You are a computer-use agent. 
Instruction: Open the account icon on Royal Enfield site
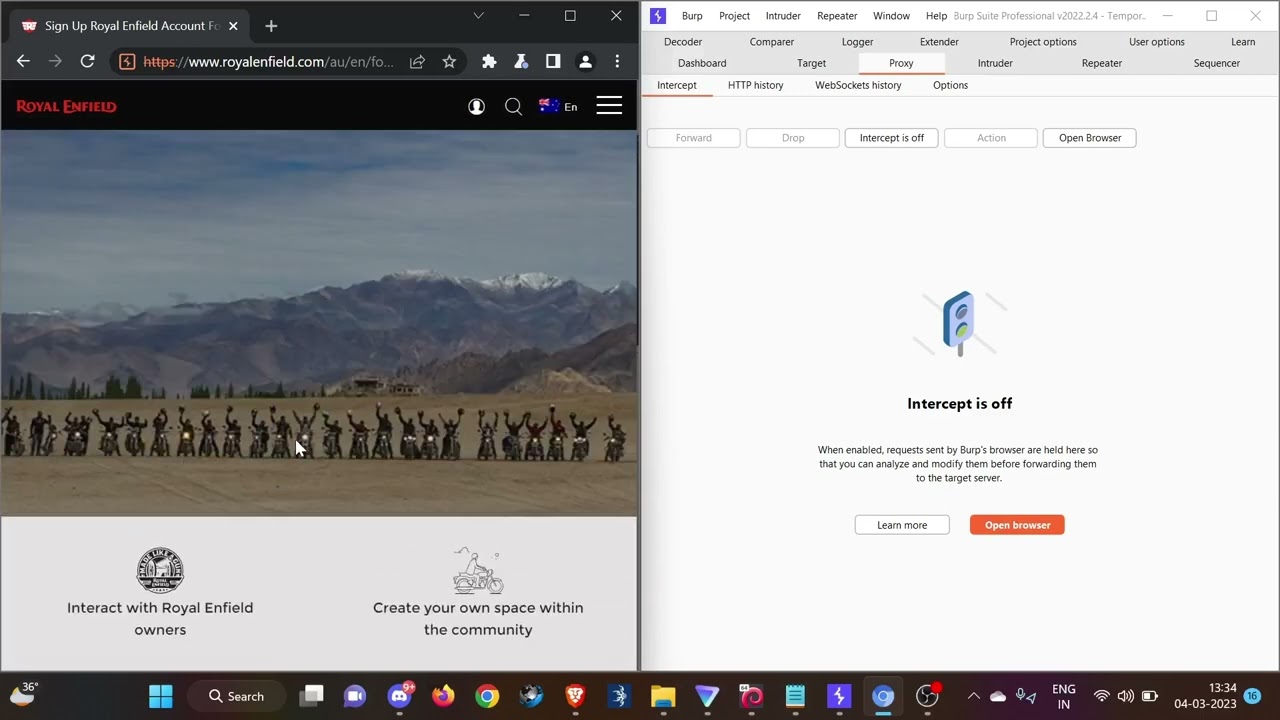coord(476,106)
